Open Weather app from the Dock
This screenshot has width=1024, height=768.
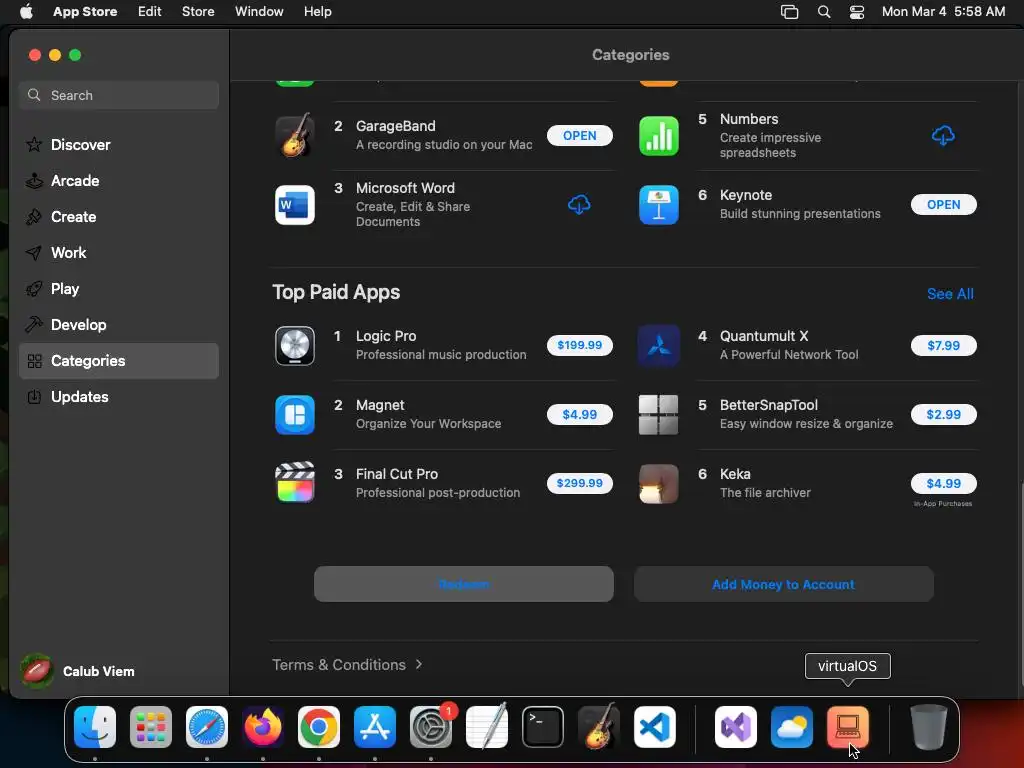[792, 727]
